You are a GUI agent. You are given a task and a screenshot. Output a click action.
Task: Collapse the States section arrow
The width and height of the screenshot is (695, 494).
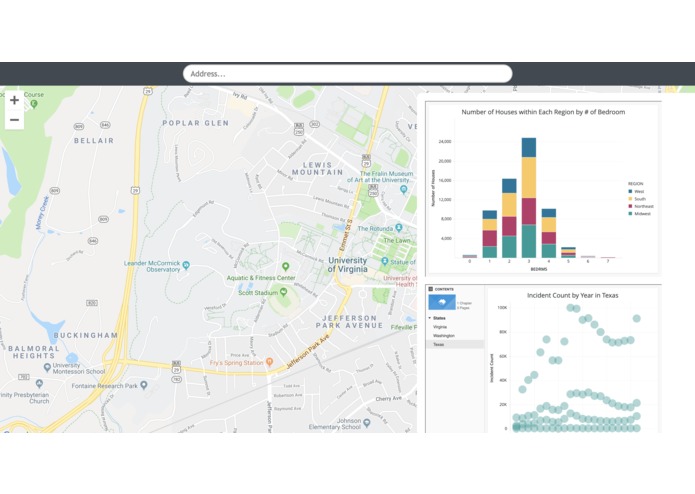pos(429,318)
